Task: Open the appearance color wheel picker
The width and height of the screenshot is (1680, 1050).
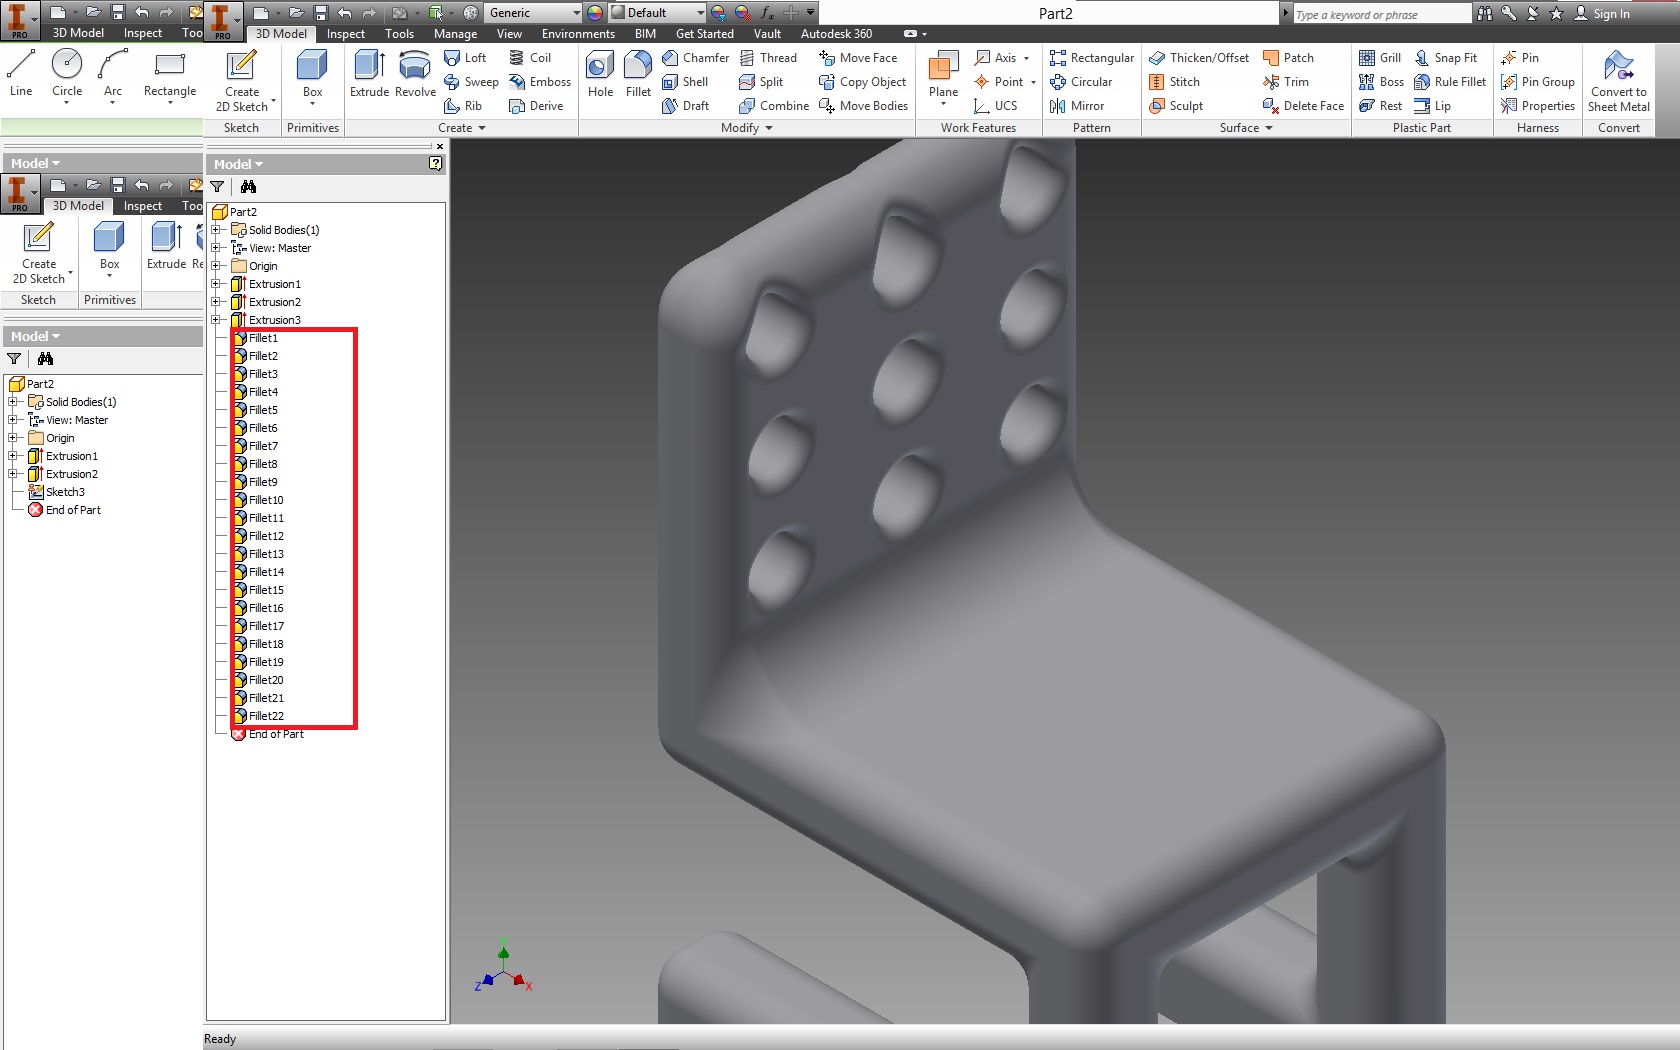Action: pyautogui.click(x=595, y=13)
